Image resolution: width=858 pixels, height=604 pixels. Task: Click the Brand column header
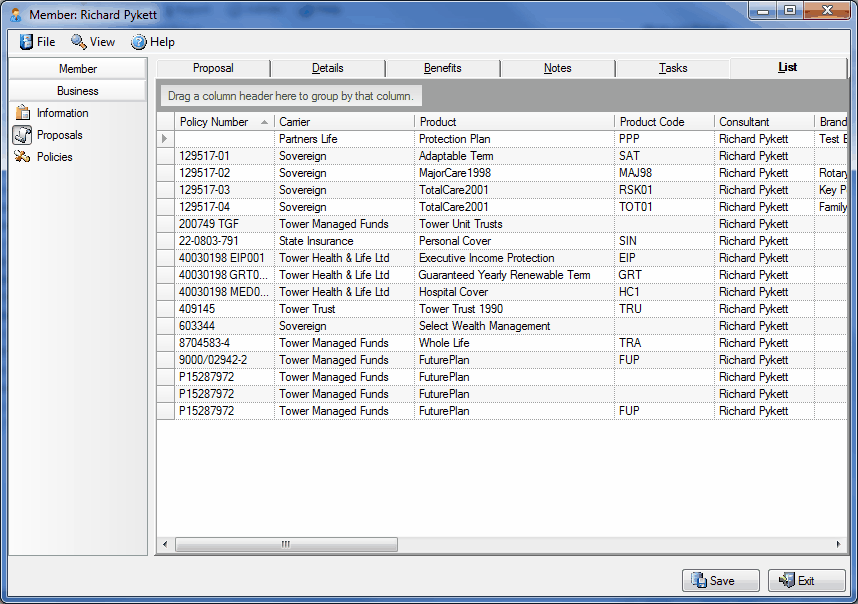(831, 122)
